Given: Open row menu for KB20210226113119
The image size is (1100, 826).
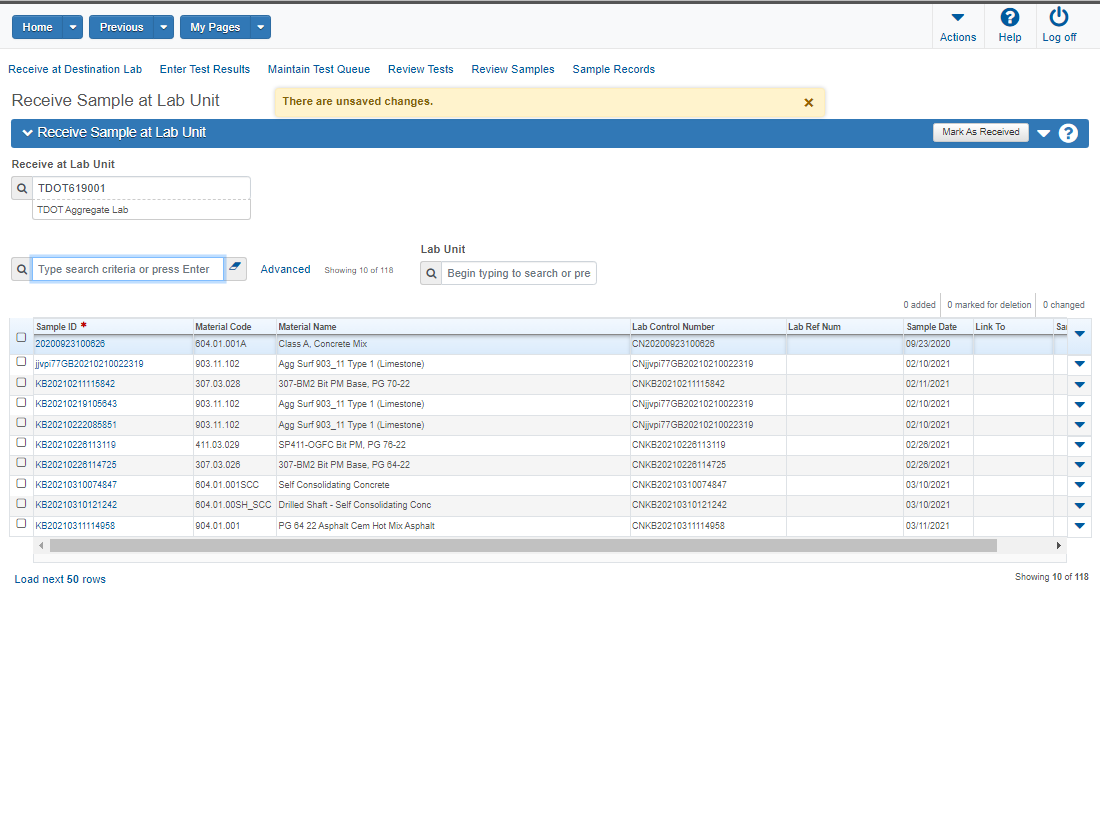Looking at the screenshot, I should click(x=1080, y=444).
